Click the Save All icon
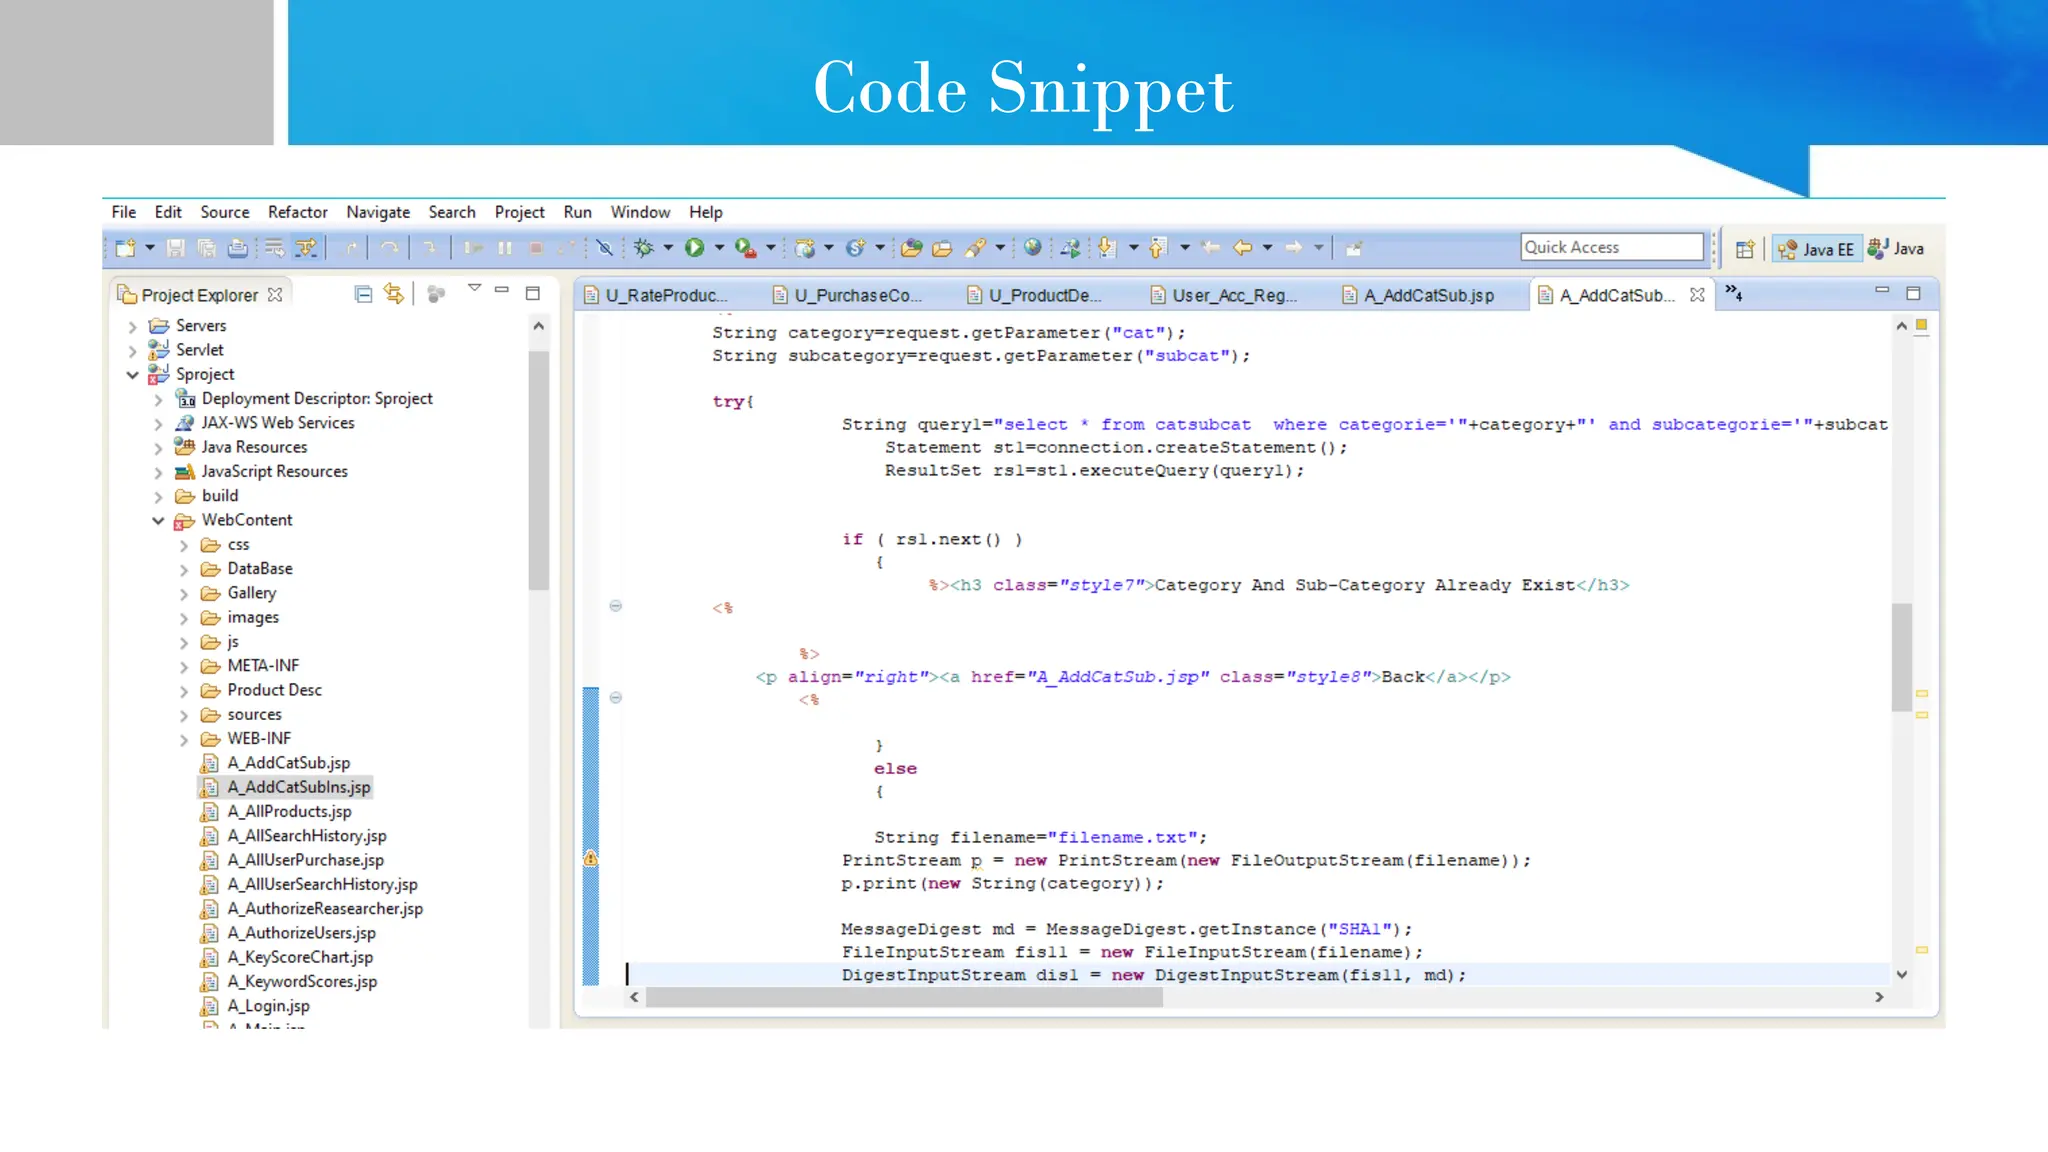This screenshot has width=2048, height=1152. (206, 248)
